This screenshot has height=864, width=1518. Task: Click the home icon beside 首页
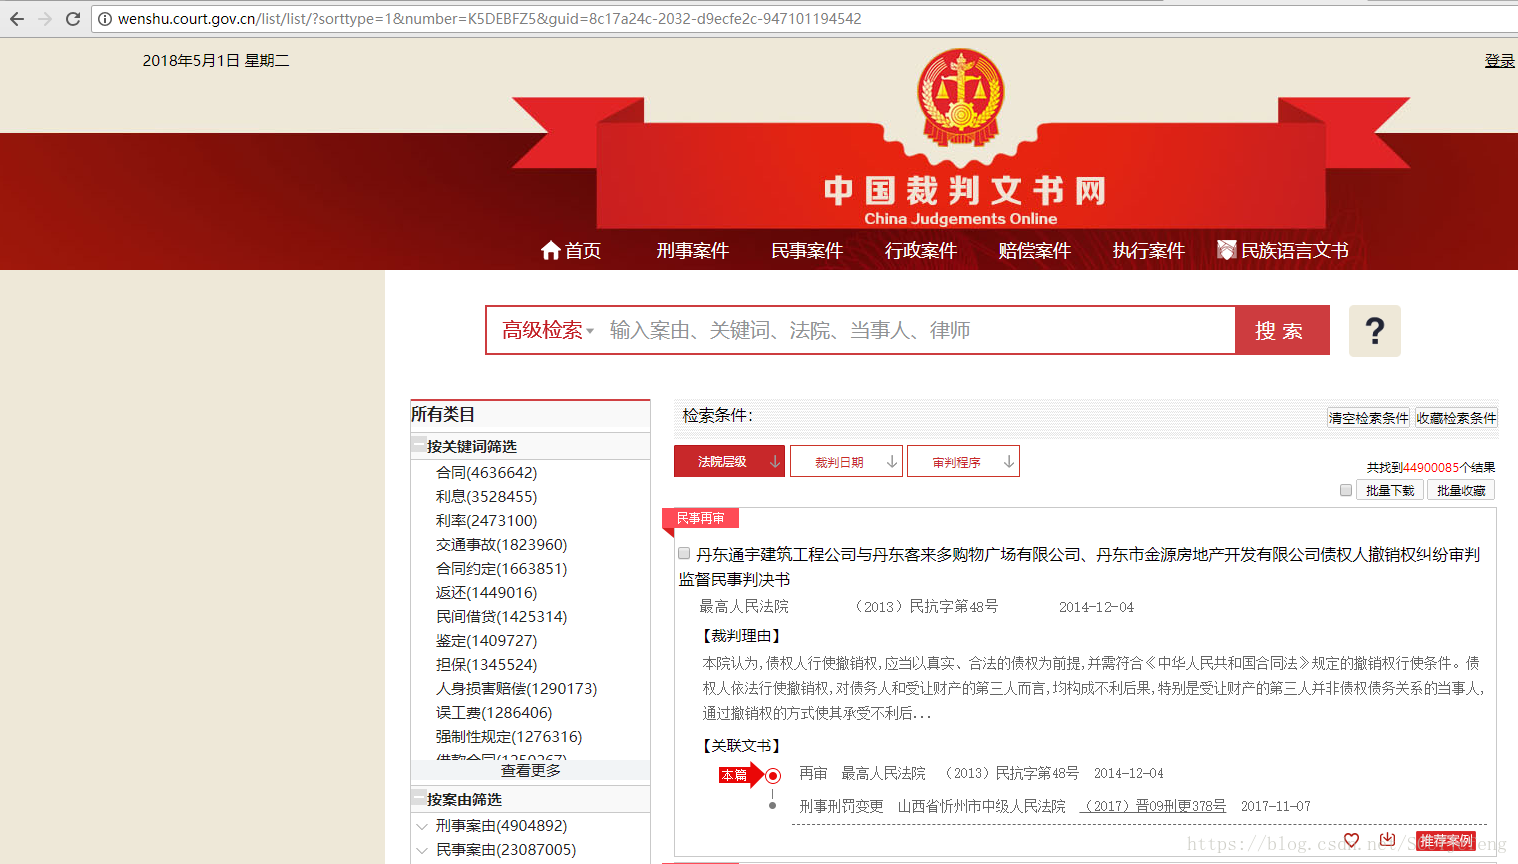point(550,250)
